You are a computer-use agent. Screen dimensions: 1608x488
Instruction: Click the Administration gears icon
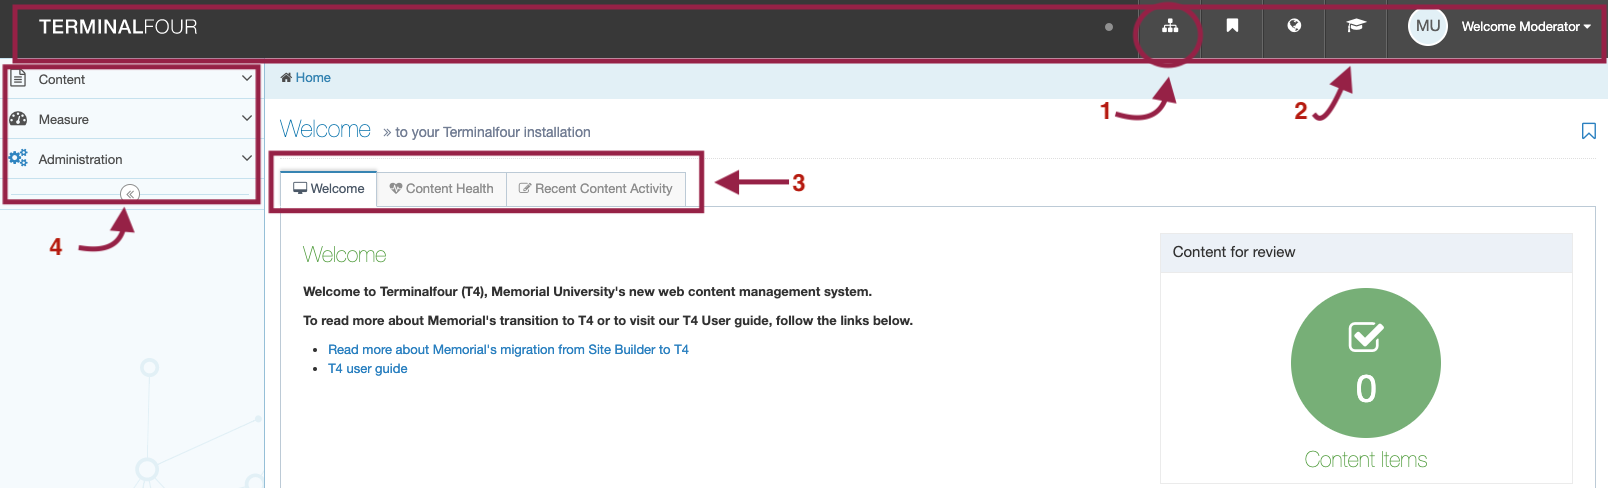tap(18, 158)
